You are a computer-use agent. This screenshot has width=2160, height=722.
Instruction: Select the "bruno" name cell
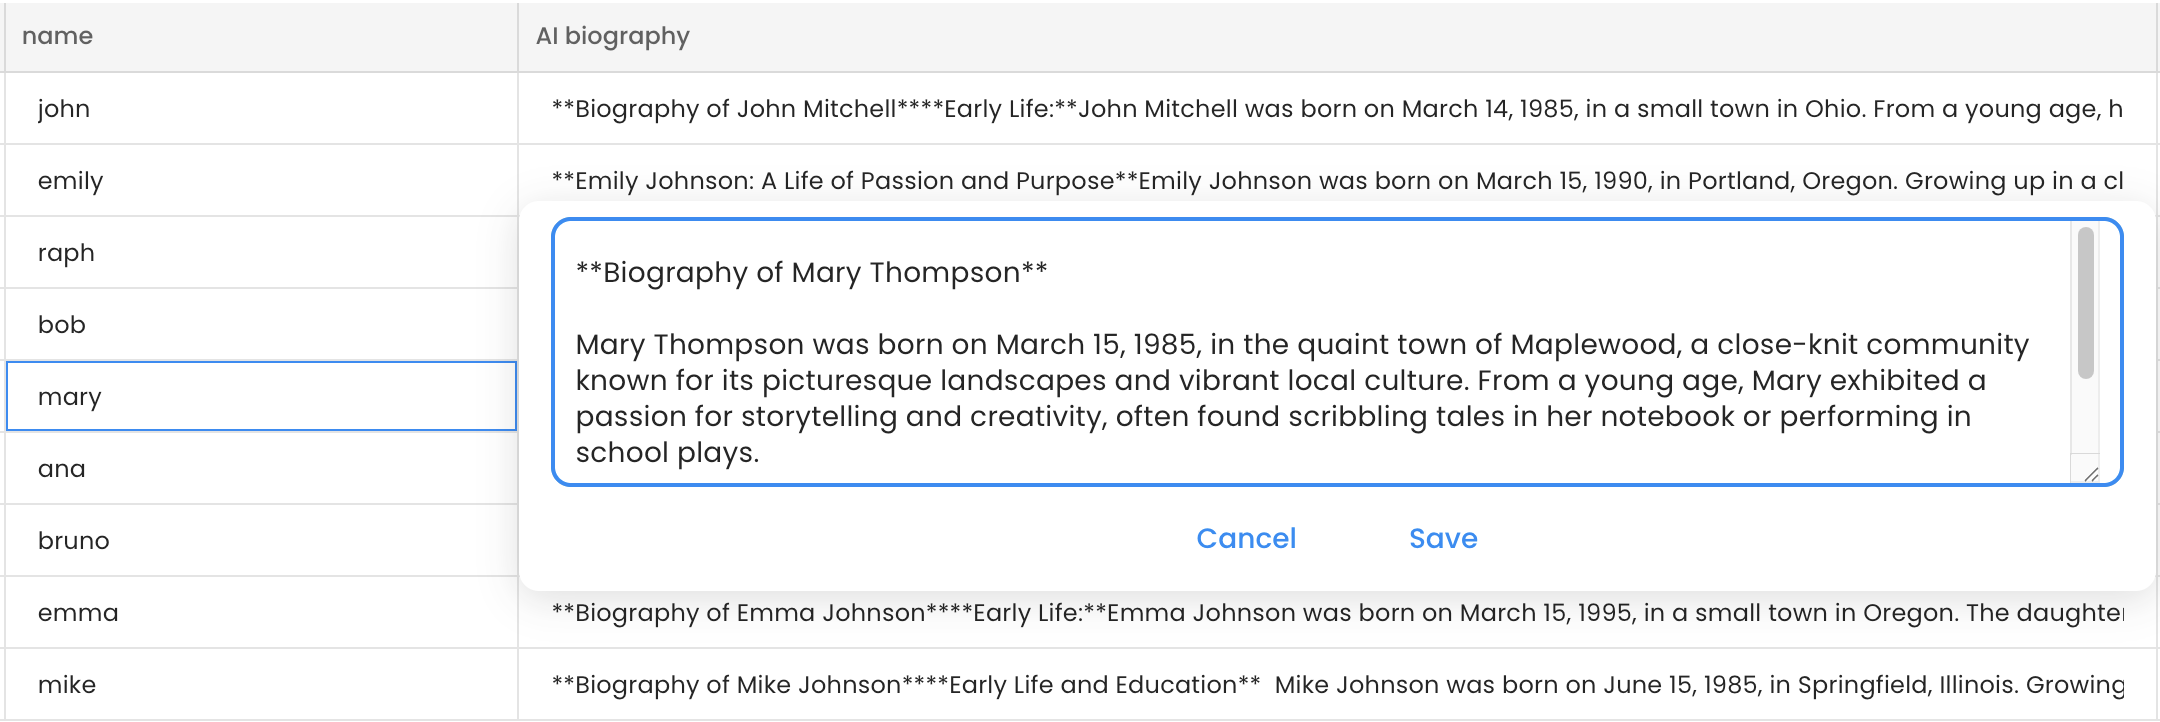click(x=260, y=541)
